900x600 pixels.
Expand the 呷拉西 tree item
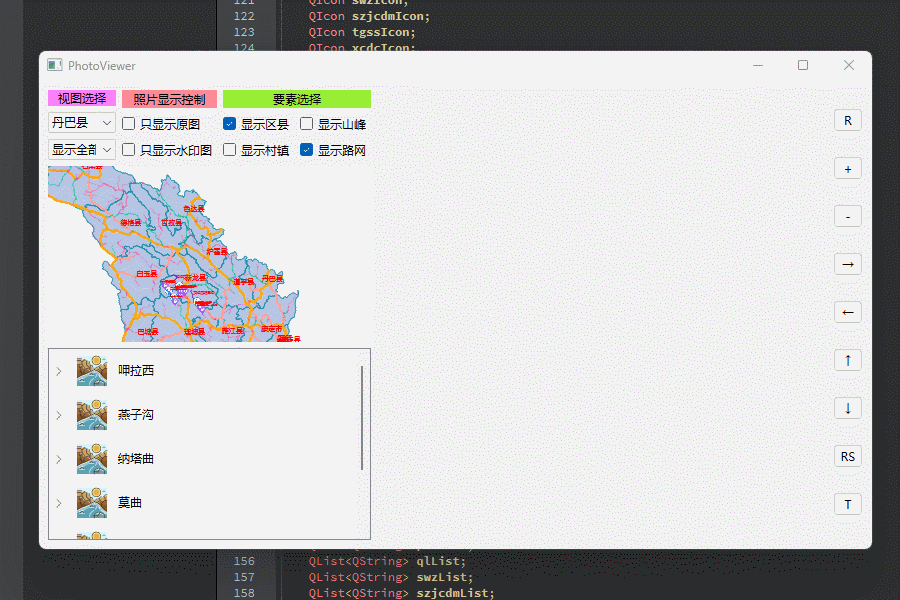point(58,370)
